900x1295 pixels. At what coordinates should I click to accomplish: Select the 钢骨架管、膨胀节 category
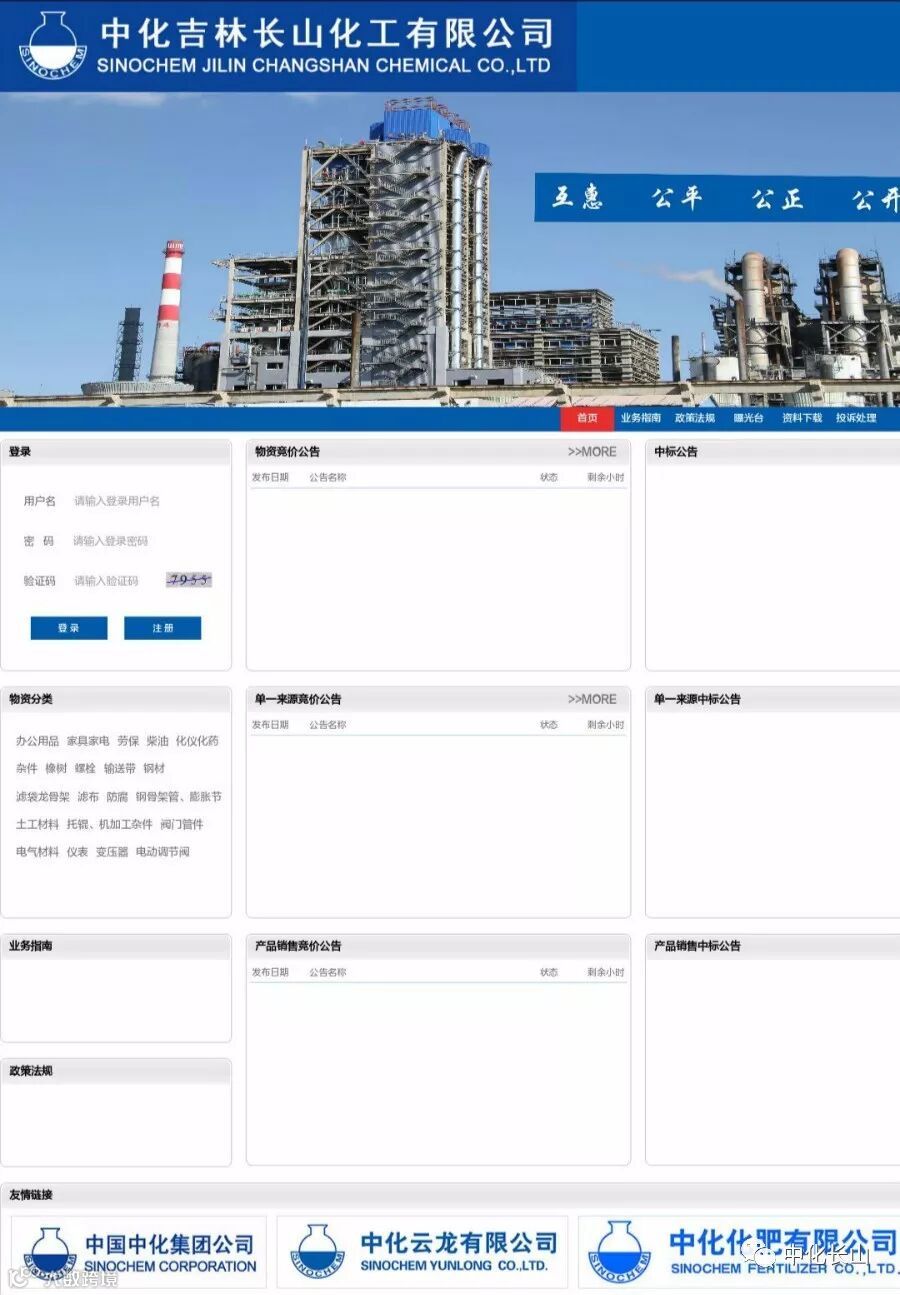[179, 797]
